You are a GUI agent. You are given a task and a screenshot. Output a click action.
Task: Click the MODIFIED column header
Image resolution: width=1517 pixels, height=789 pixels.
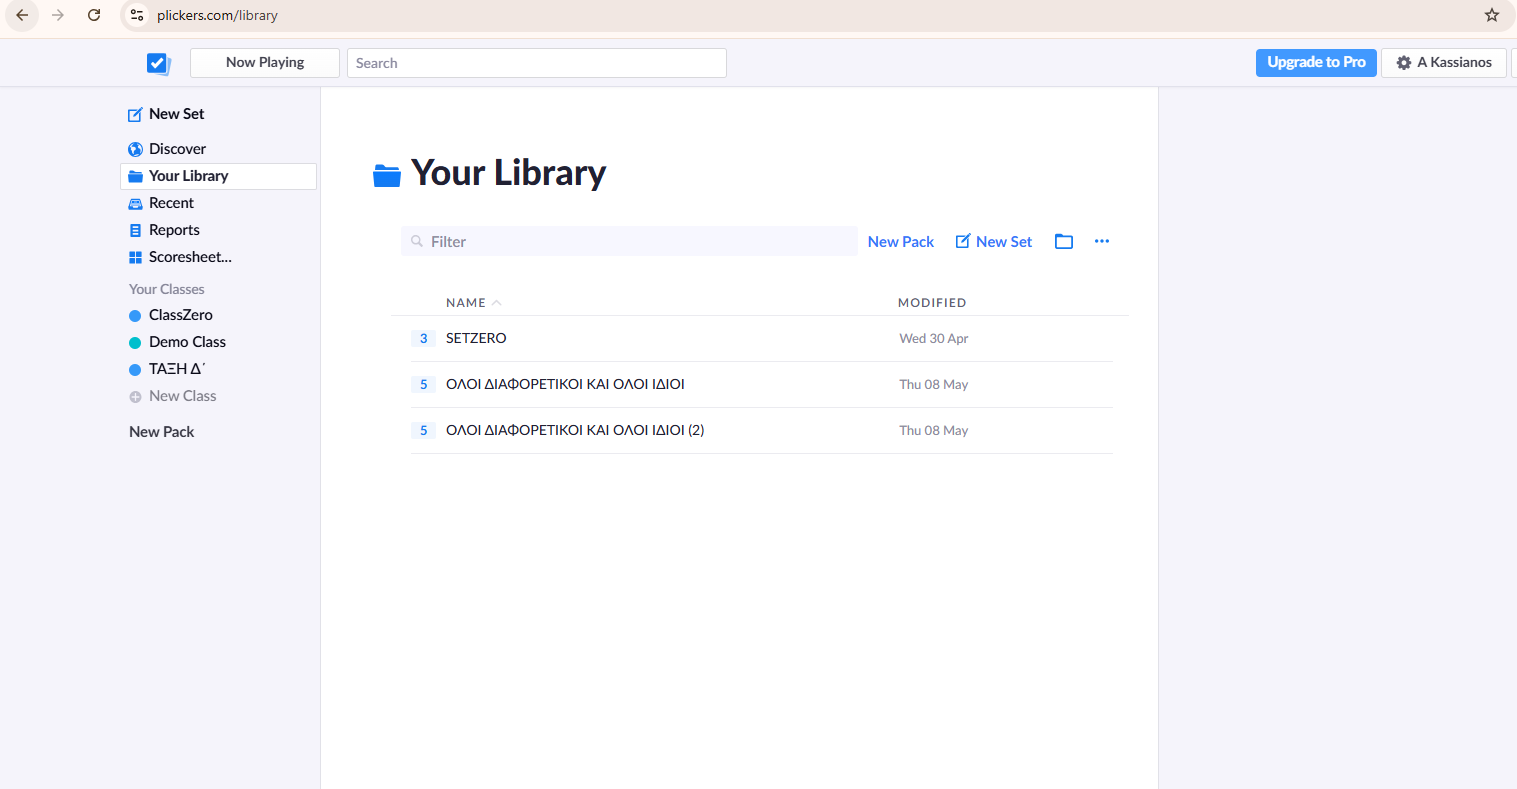coord(932,303)
